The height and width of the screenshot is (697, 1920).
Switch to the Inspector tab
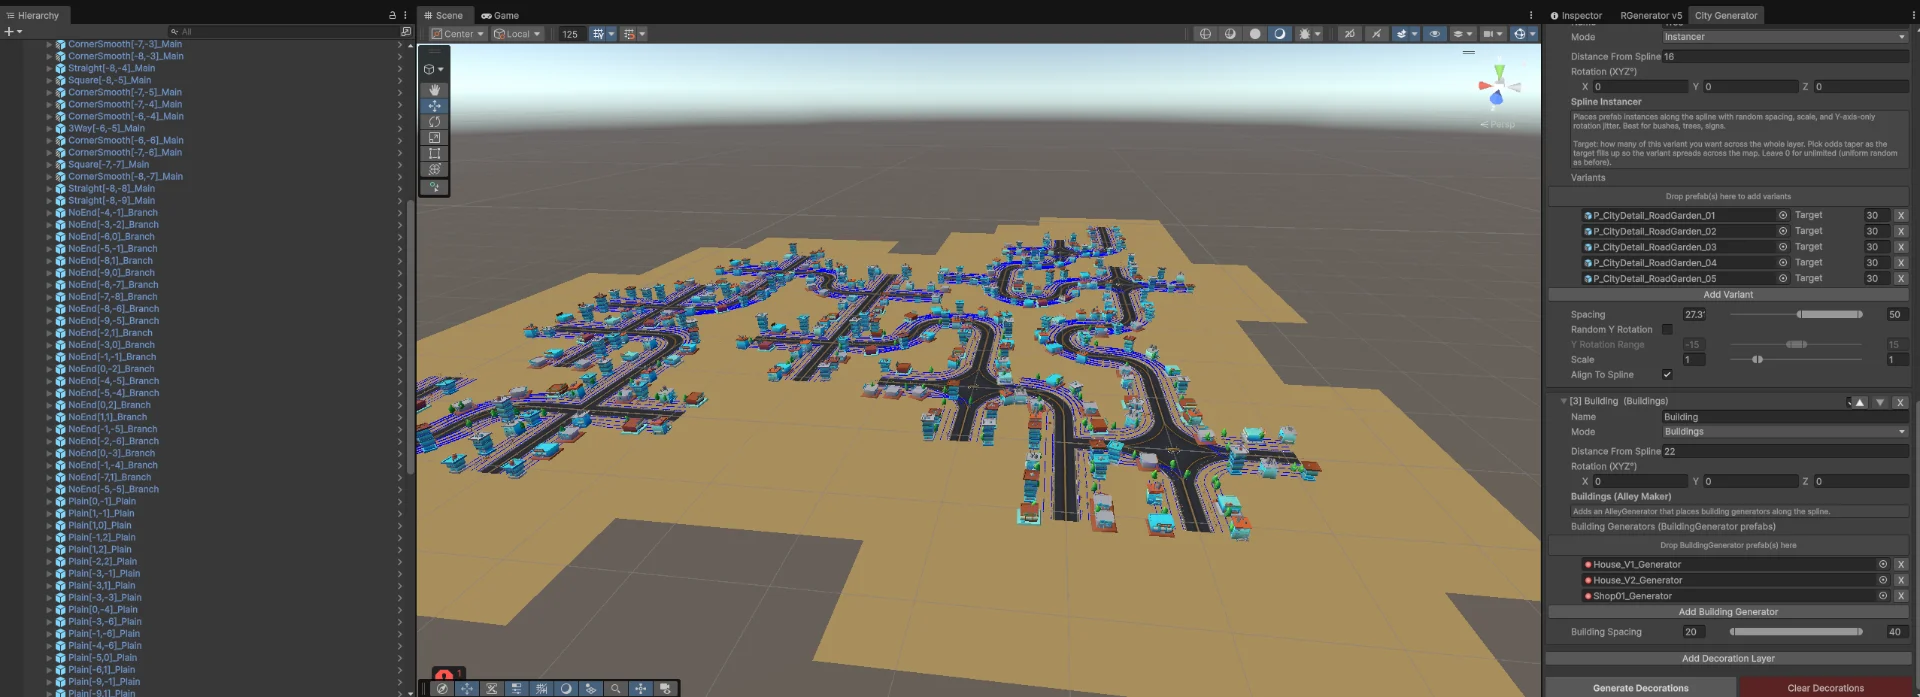click(x=1576, y=16)
